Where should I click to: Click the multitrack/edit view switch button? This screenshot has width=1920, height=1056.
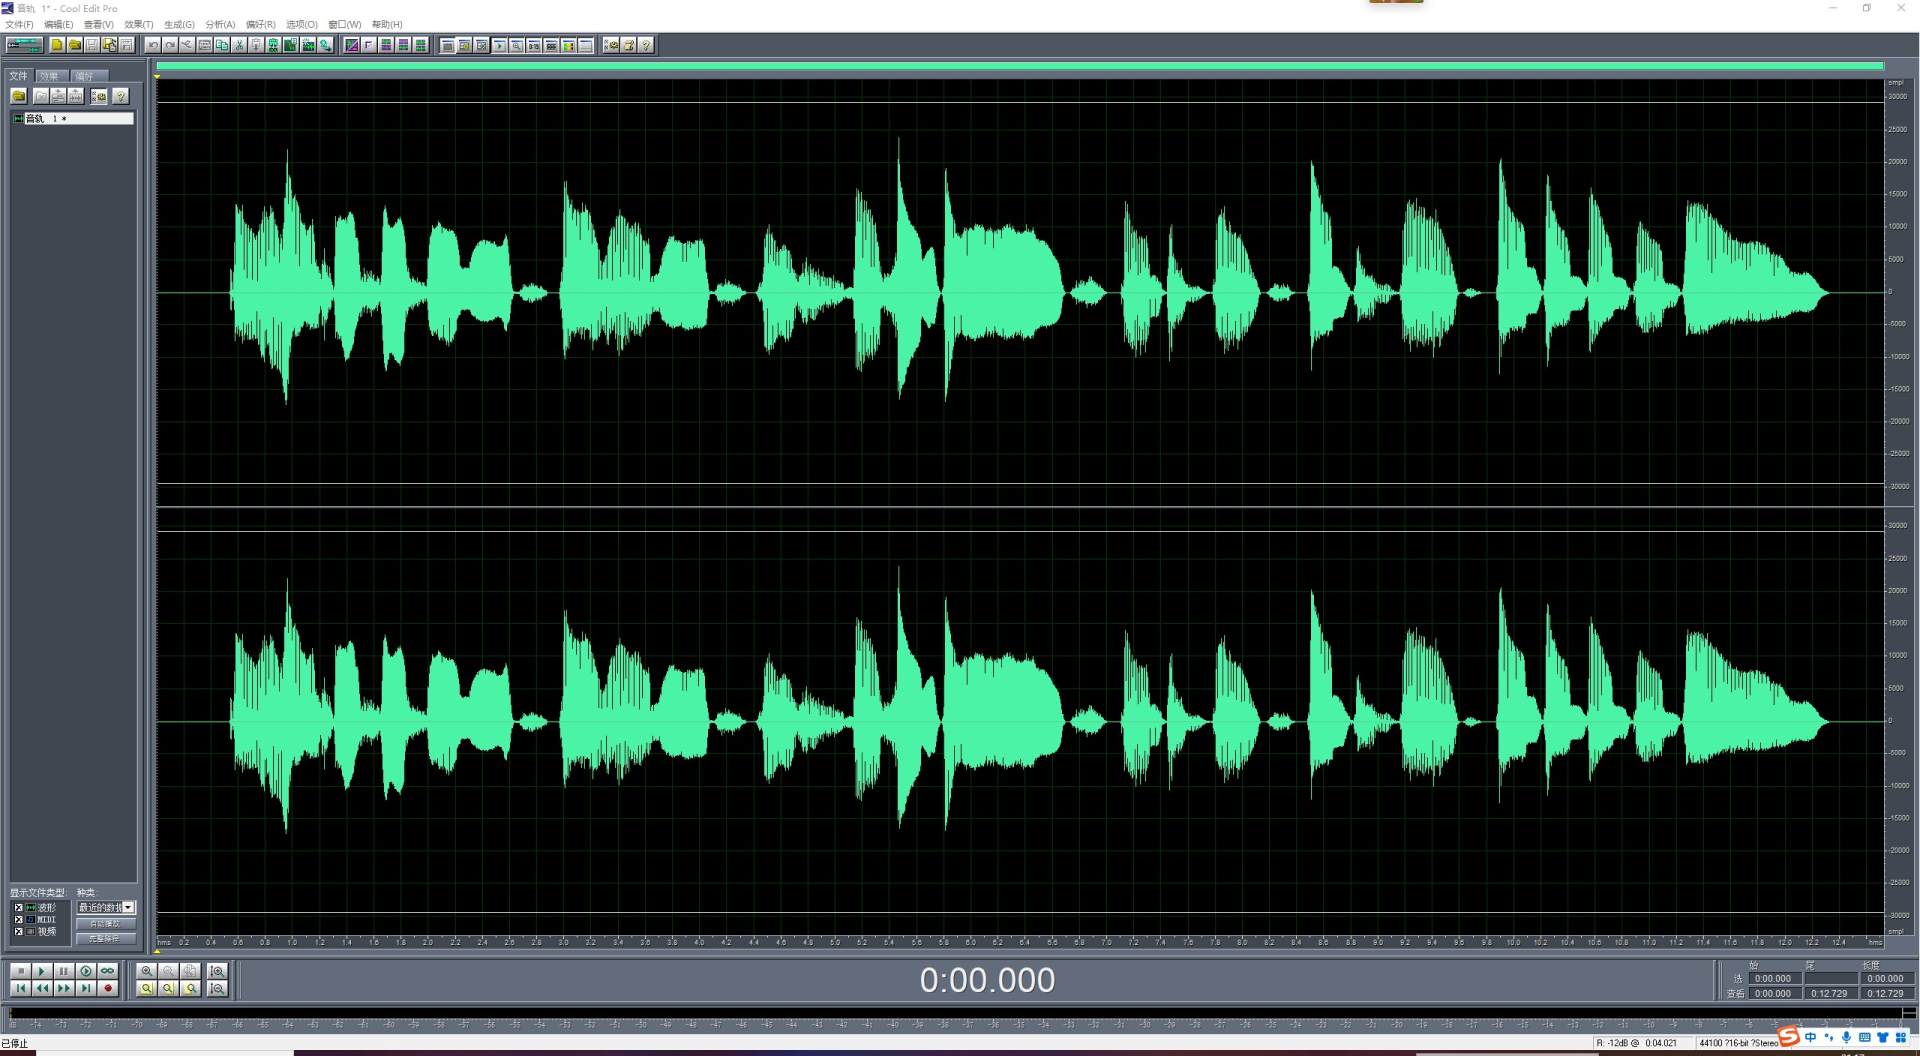[x=24, y=45]
